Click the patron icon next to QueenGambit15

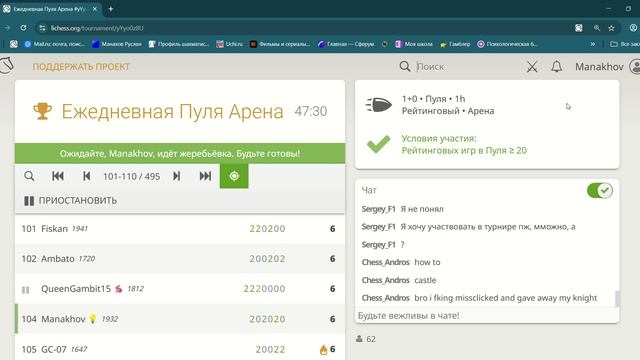point(119,289)
